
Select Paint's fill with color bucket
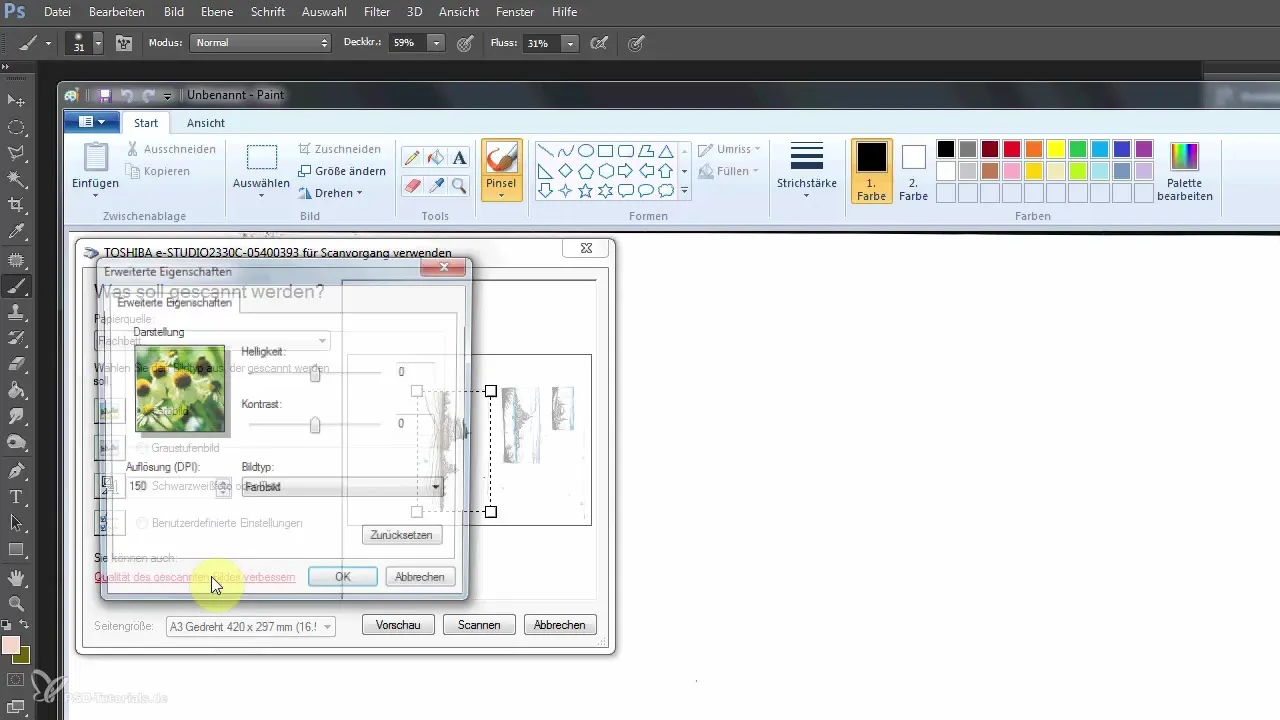pyautogui.click(x=435, y=158)
